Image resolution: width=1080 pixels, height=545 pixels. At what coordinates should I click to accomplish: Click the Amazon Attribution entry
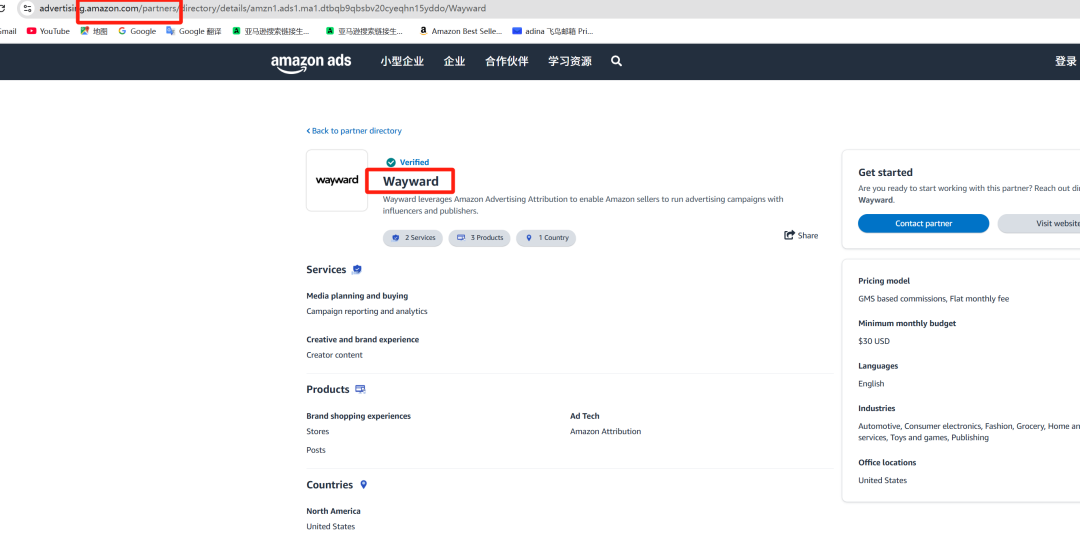[605, 431]
